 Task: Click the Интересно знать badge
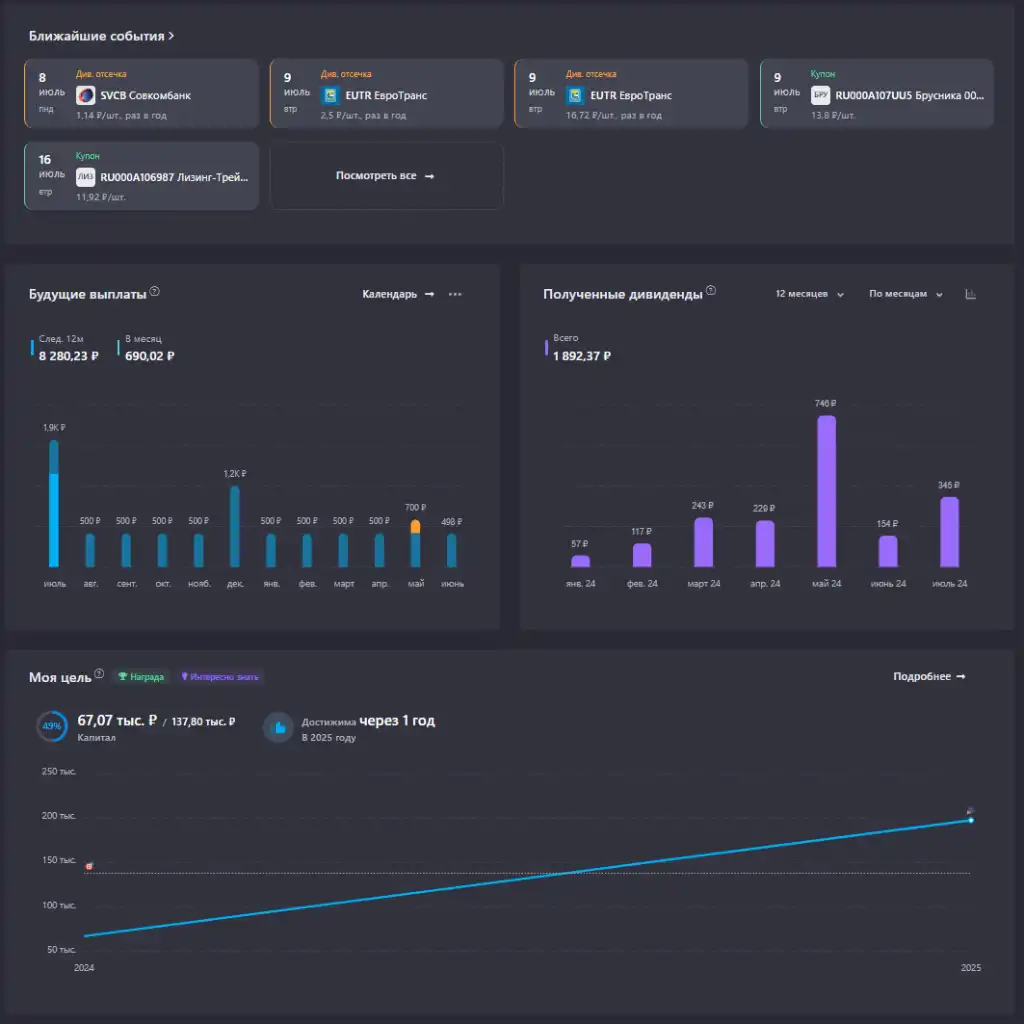point(220,677)
